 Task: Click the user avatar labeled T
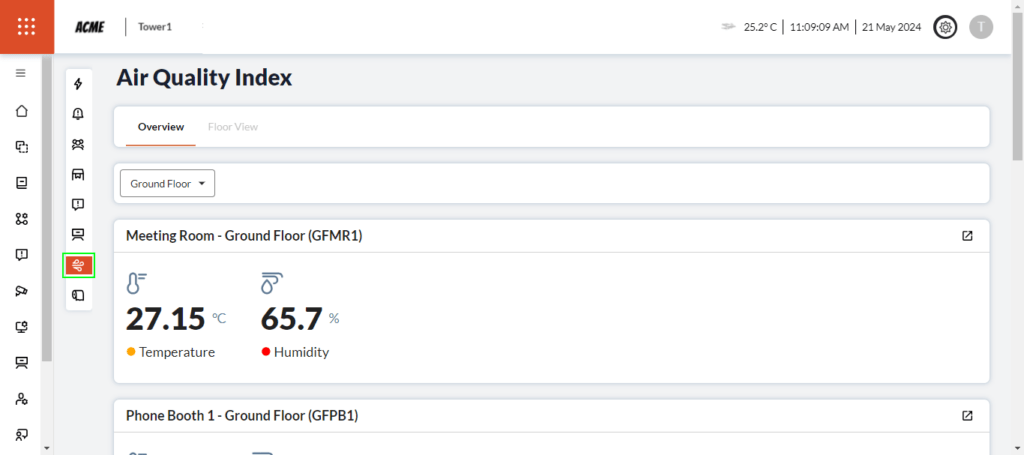[981, 27]
